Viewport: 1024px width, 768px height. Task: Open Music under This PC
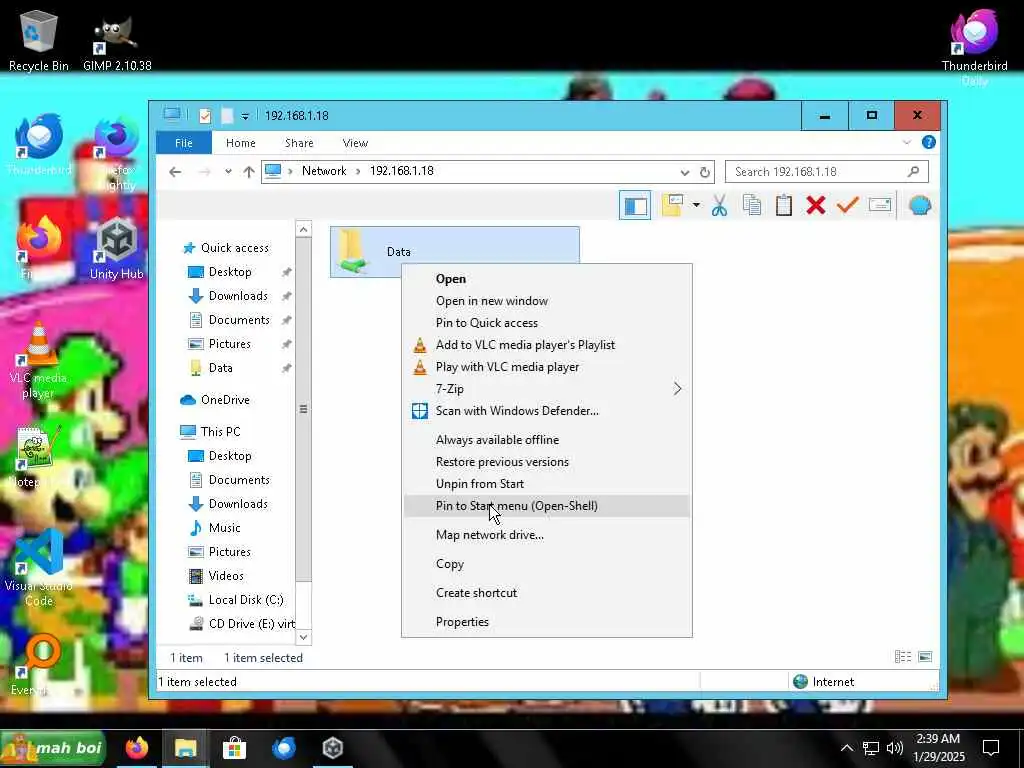point(215,528)
